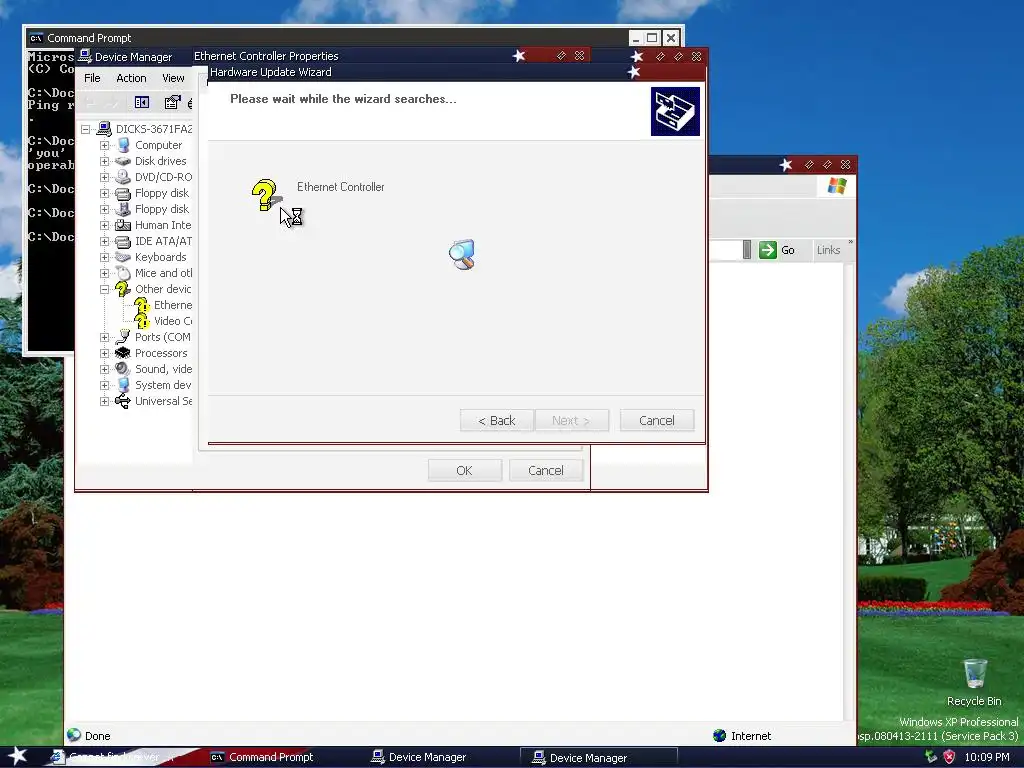Viewport: 1024px width, 768px height.
Task: Click the Windows flag logo in browser window
Action: (x=837, y=186)
